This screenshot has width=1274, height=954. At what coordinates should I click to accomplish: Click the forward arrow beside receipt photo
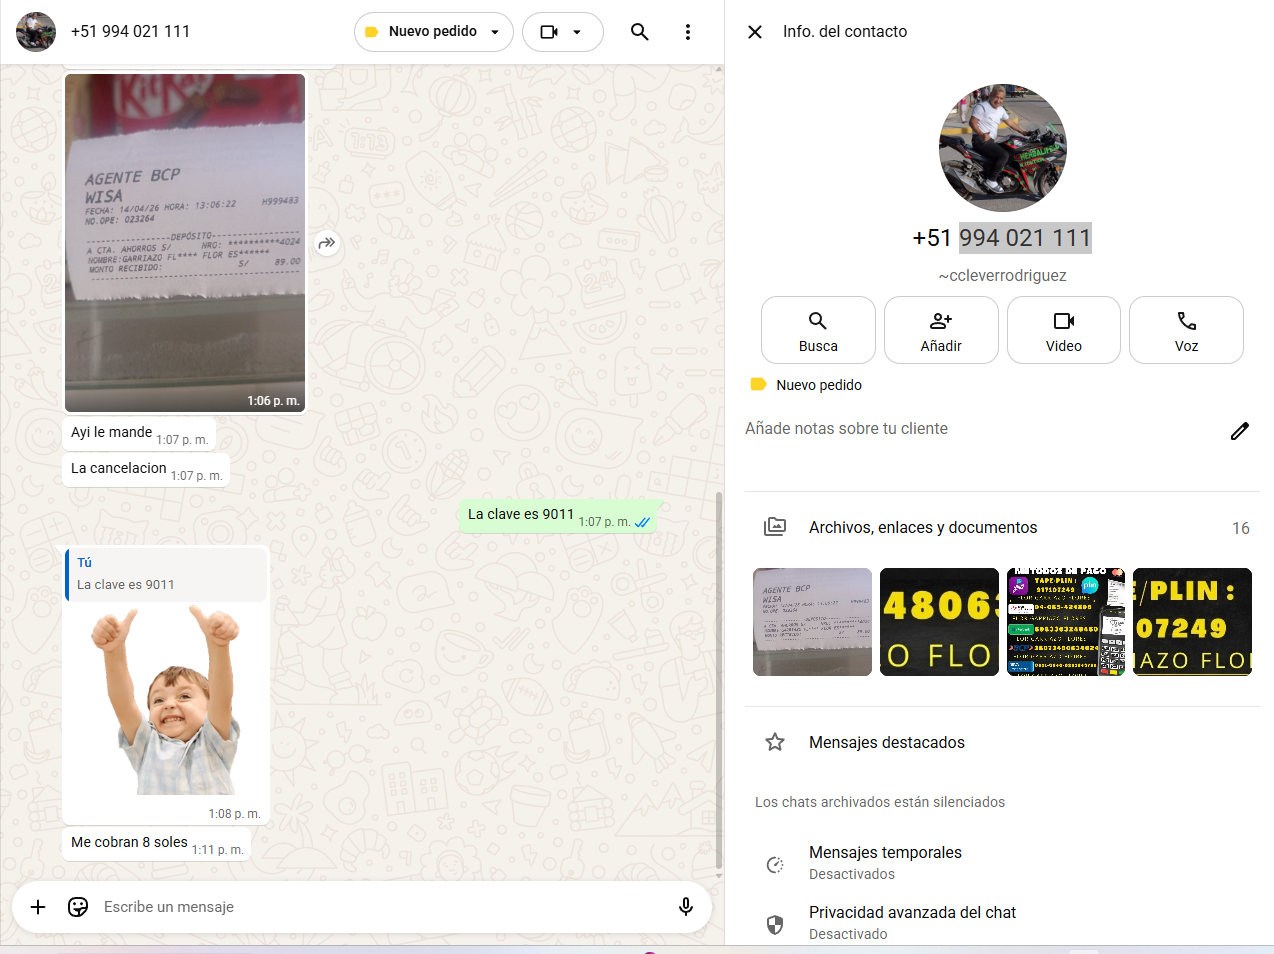pyautogui.click(x=327, y=243)
